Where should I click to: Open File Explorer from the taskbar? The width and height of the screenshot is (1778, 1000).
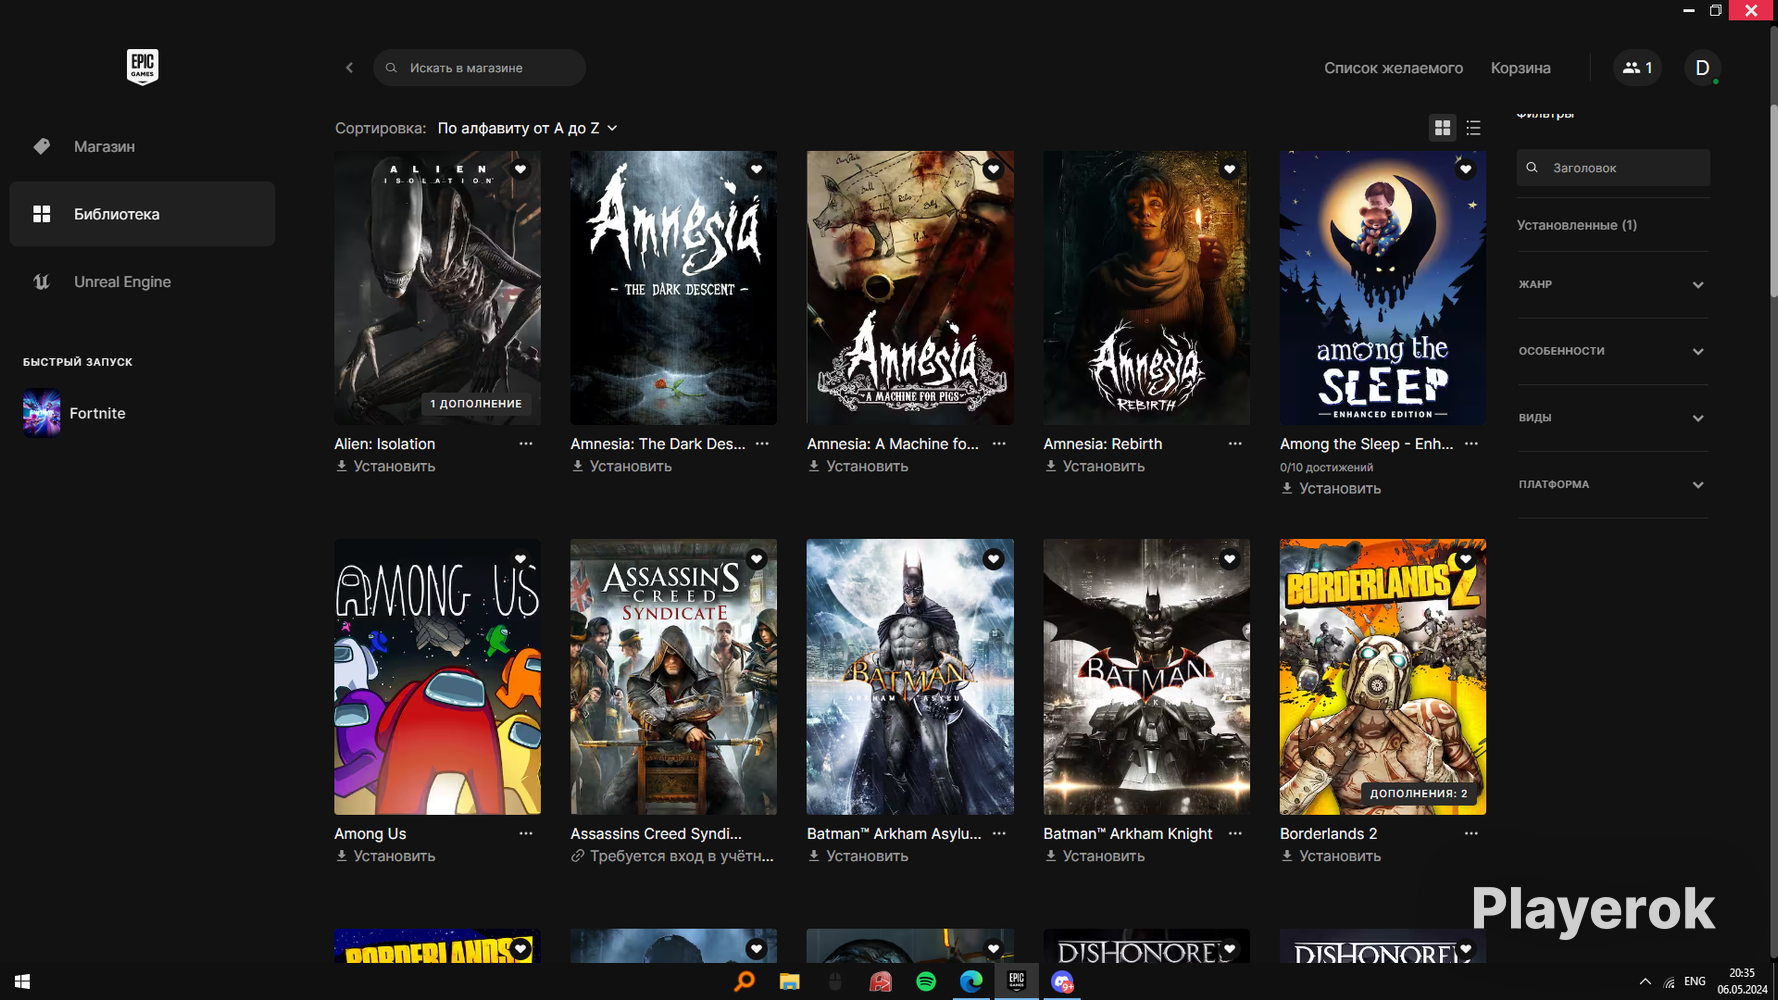pos(790,982)
